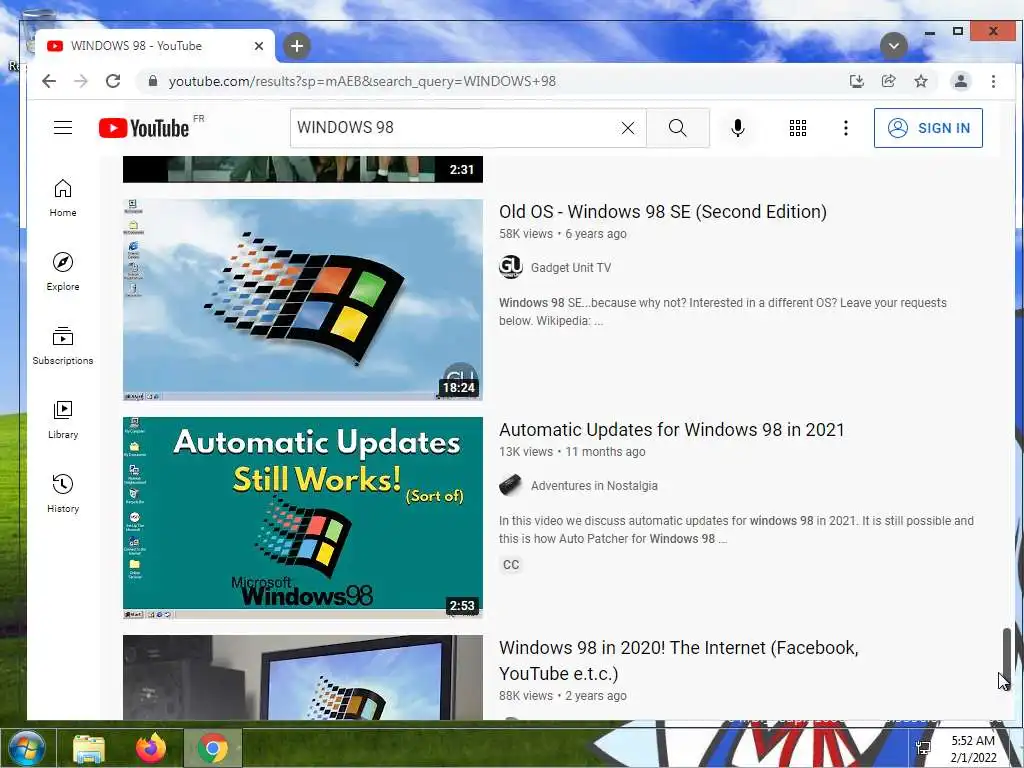The height and width of the screenshot is (768, 1024).
Task: Focus the browser address bar URL
Action: pyautogui.click(x=362, y=81)
